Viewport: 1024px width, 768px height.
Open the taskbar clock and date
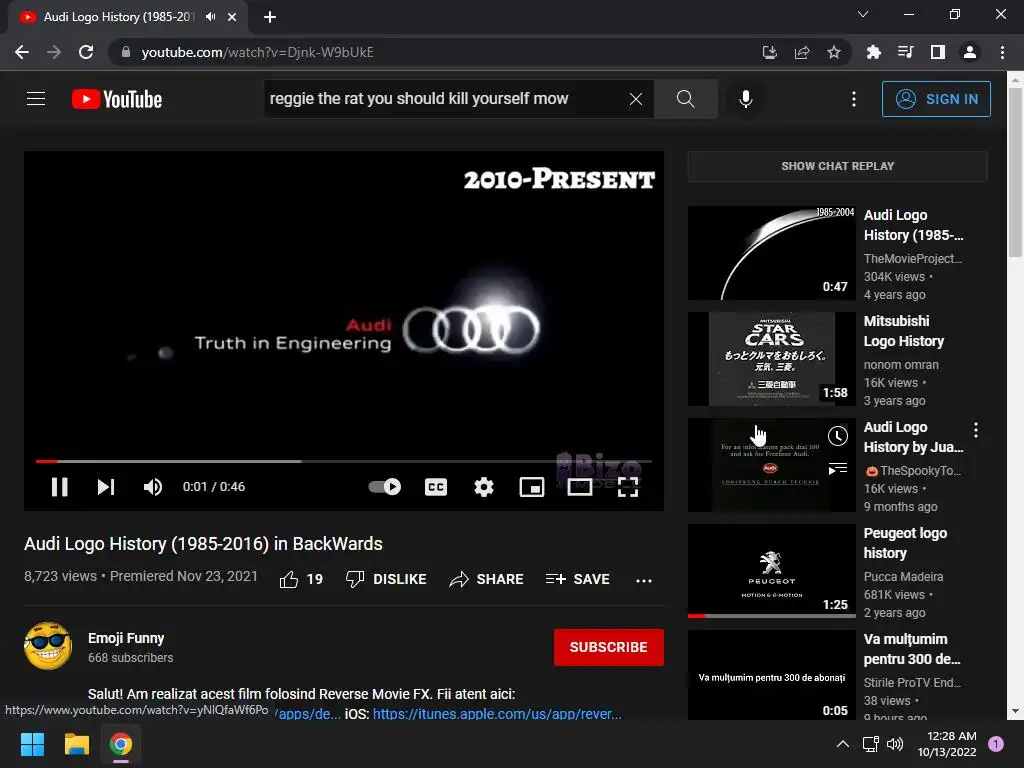point(947,744)
